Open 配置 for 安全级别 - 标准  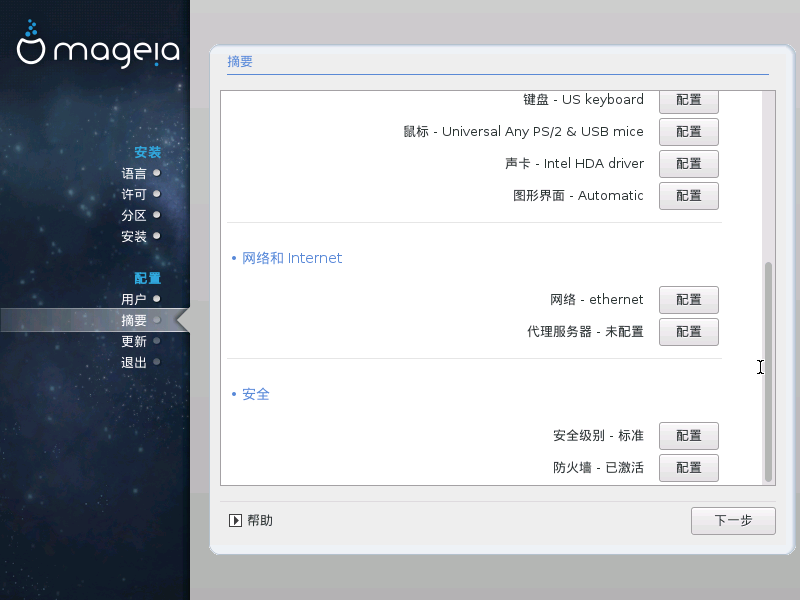click(689, 436)
